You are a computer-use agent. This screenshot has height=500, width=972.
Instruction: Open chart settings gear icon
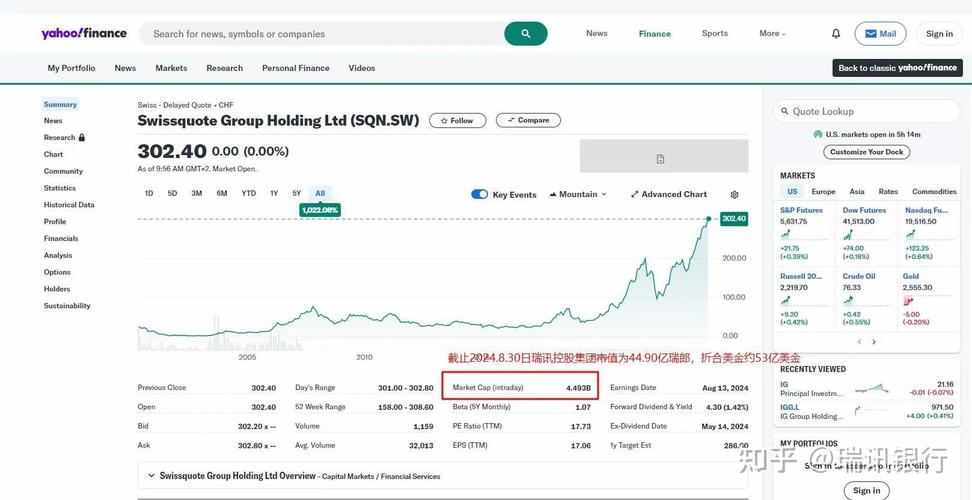[x=735, y=195]
